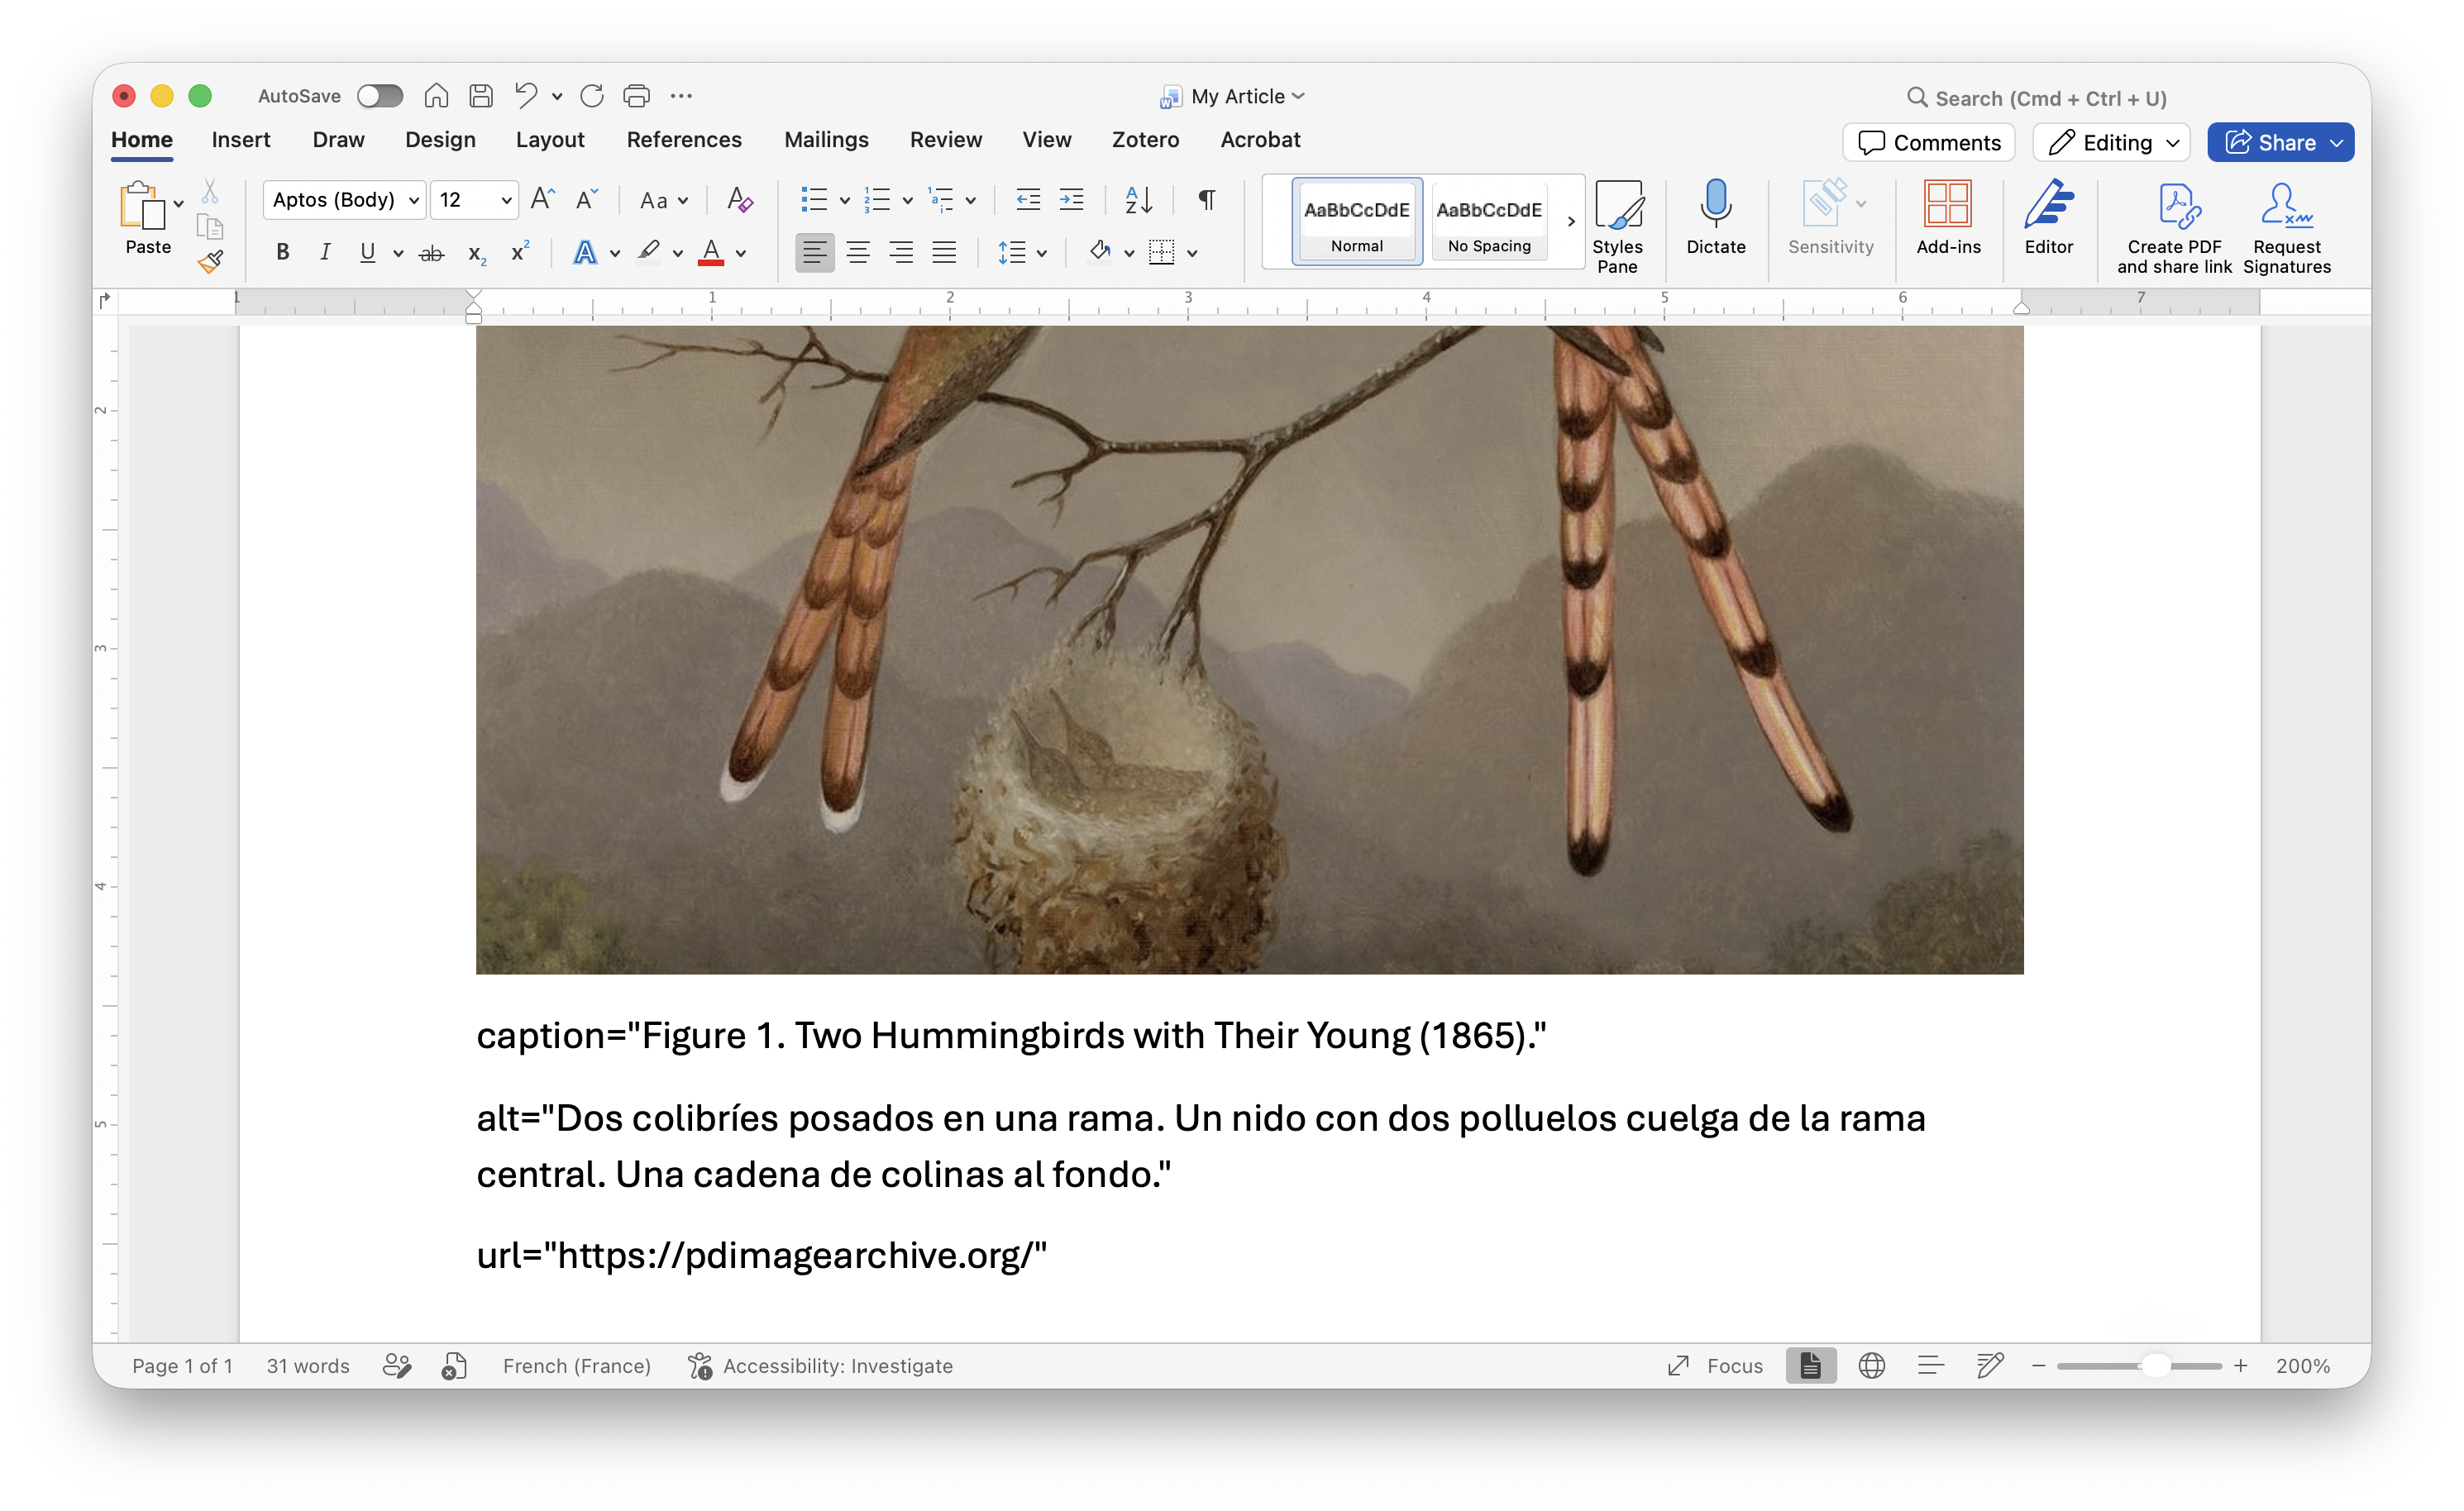
Task: Click the Increase Font Size icon
Action: tap(542, 199)
